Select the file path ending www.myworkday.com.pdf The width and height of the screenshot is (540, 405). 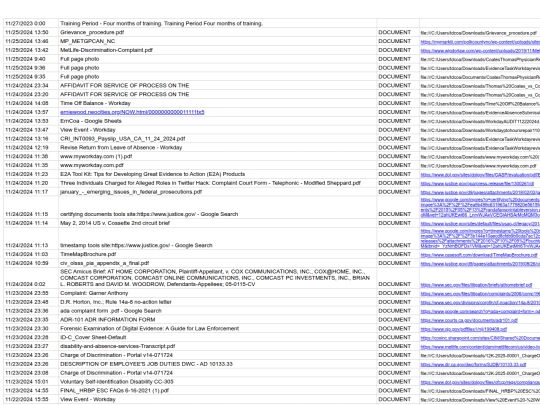click(x=478, y=166)
